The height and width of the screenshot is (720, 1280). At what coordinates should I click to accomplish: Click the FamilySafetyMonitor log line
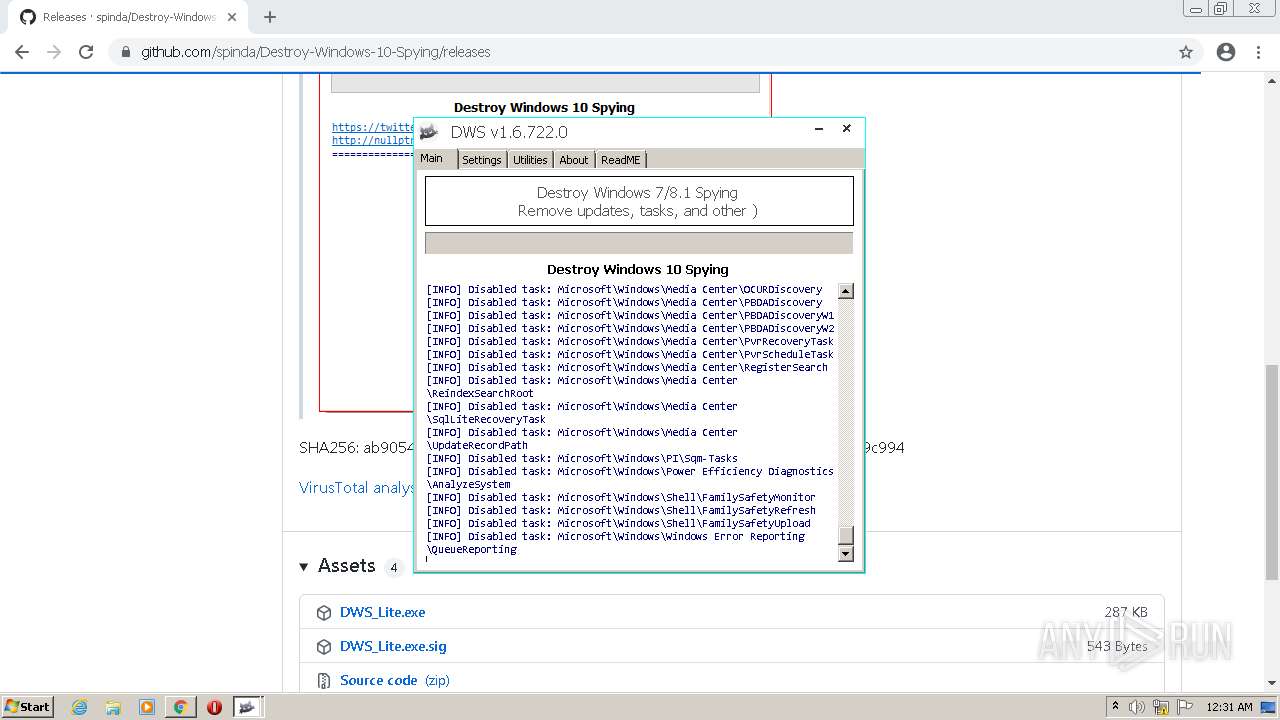click(x=621, y=497)
